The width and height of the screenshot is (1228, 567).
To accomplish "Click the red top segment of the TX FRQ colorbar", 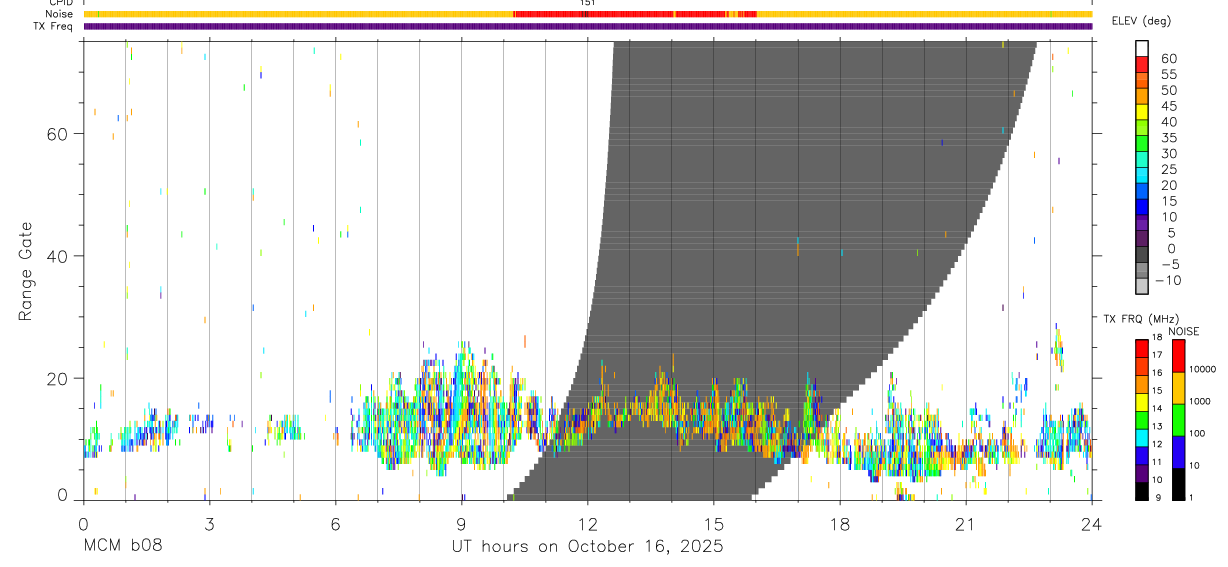I will (1141, 346).
